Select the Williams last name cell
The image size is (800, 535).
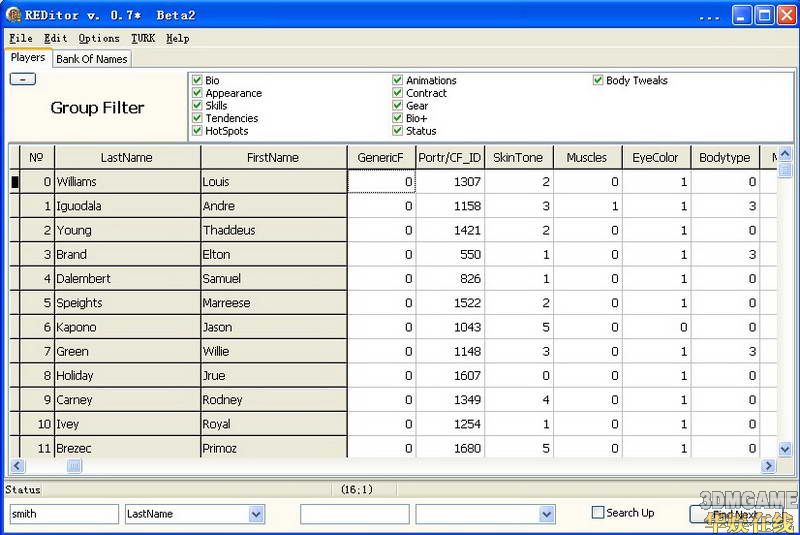pyautogui.click(x=128, y=182)
